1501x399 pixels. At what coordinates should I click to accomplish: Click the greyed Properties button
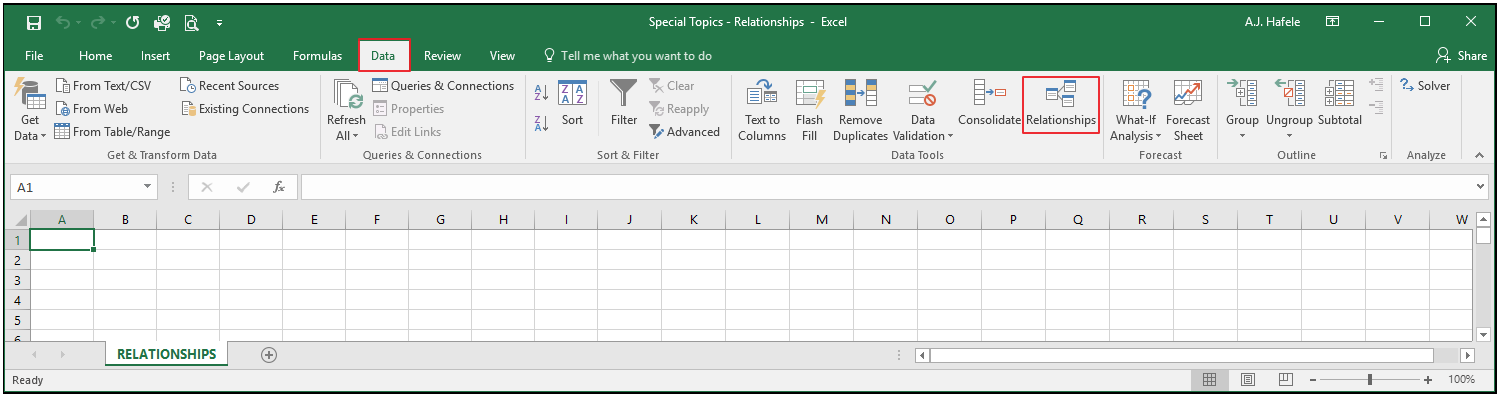click(x=408, y=109)
